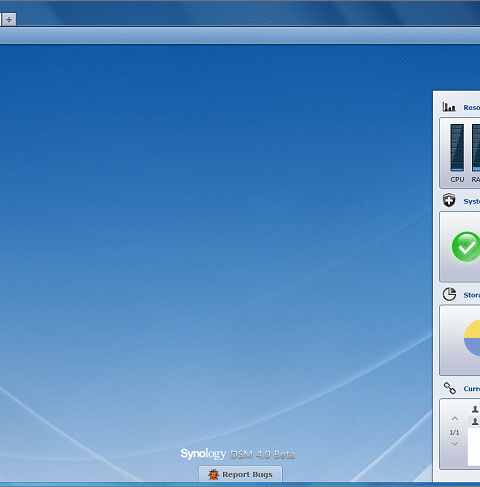Click the Resource Monitor widget title
Screen dimensions: 480x487
tap(472, 107)
